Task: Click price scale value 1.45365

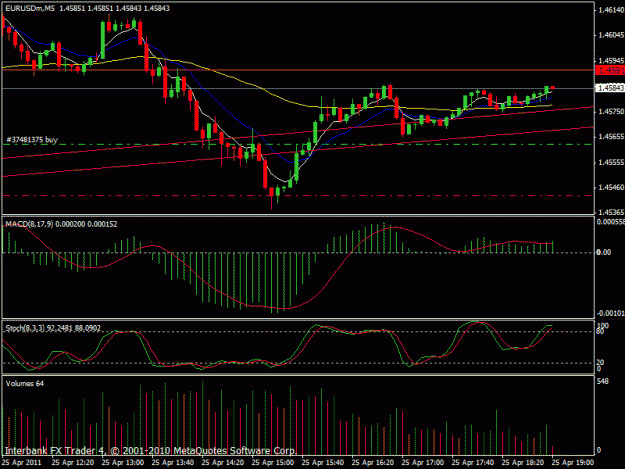Action: [611, 212]
